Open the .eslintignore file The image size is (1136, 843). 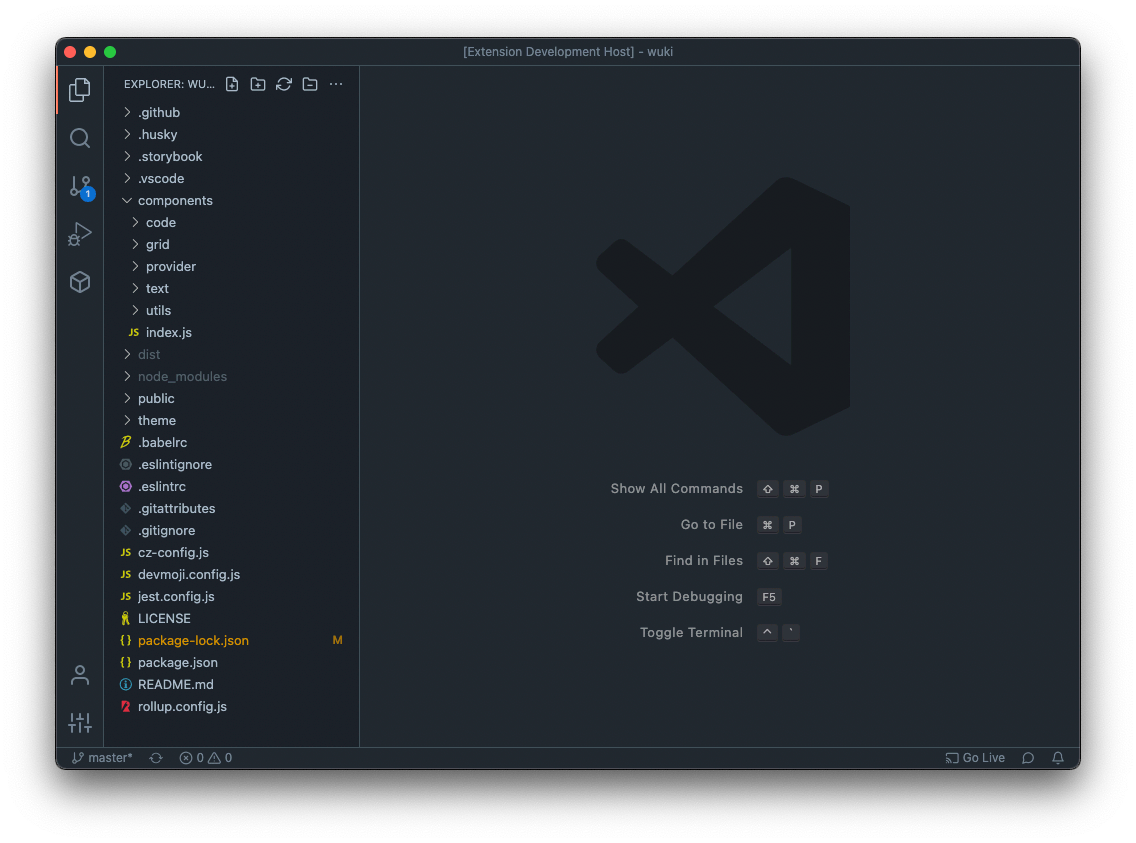tap(232, 464)
